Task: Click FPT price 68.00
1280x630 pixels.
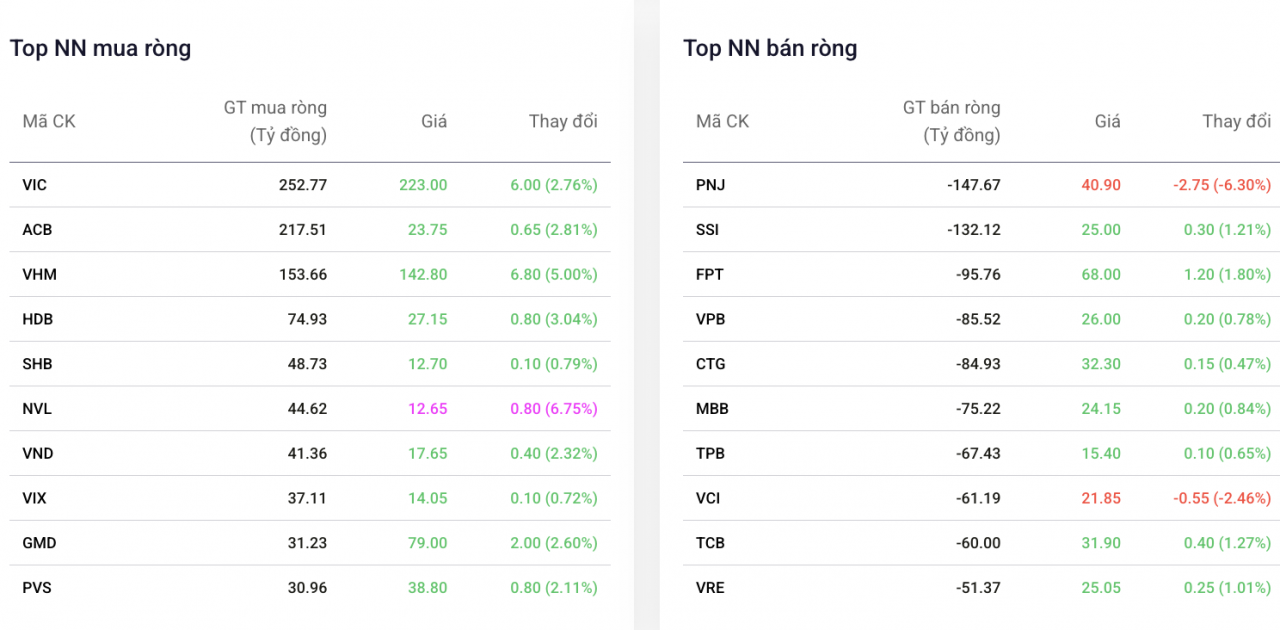Action: pos(1101,275)
